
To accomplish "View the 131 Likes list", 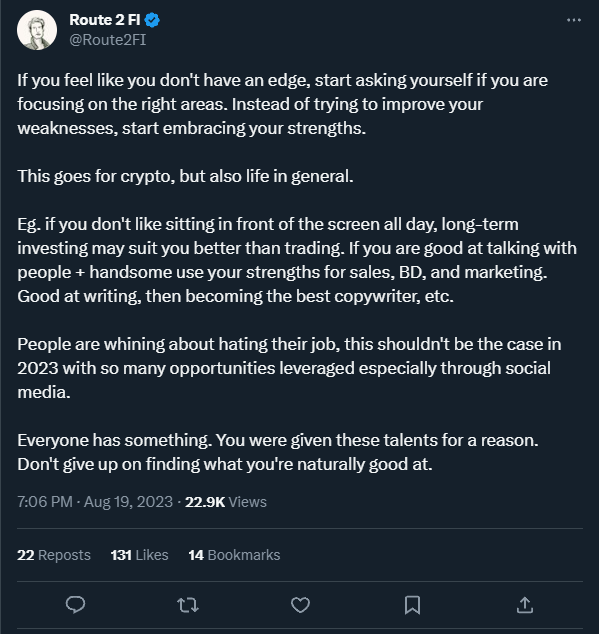I will [x=140, y=555].
